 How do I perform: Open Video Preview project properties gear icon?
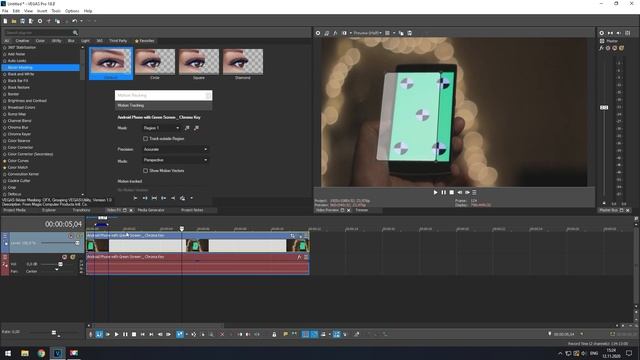(x=318, y=33)
